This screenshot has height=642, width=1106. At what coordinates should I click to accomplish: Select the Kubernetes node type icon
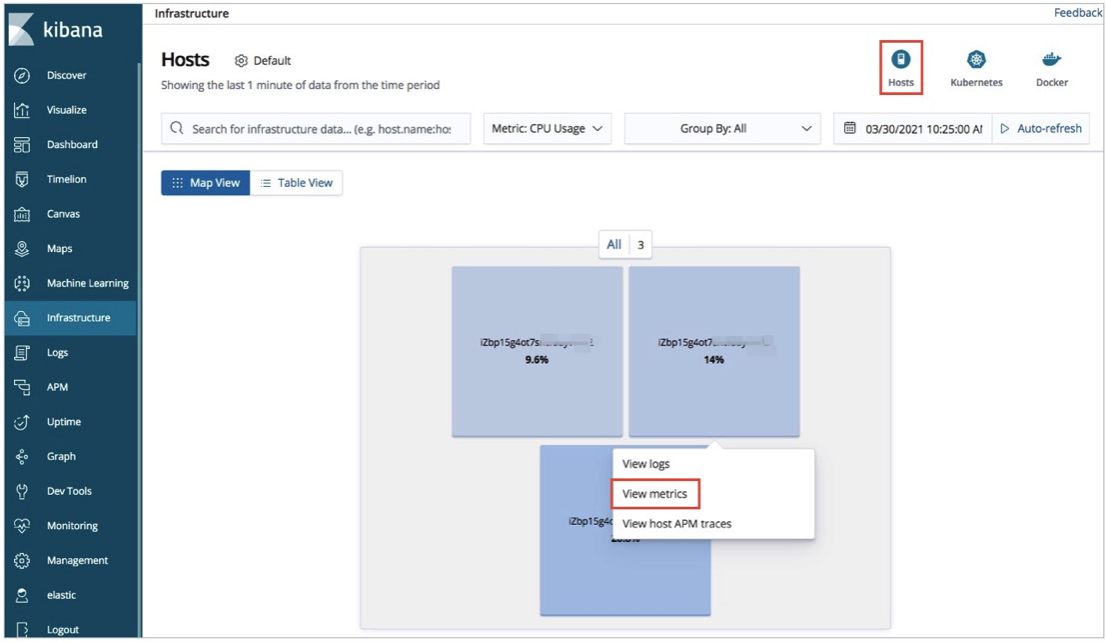click(x=976, y=59)
